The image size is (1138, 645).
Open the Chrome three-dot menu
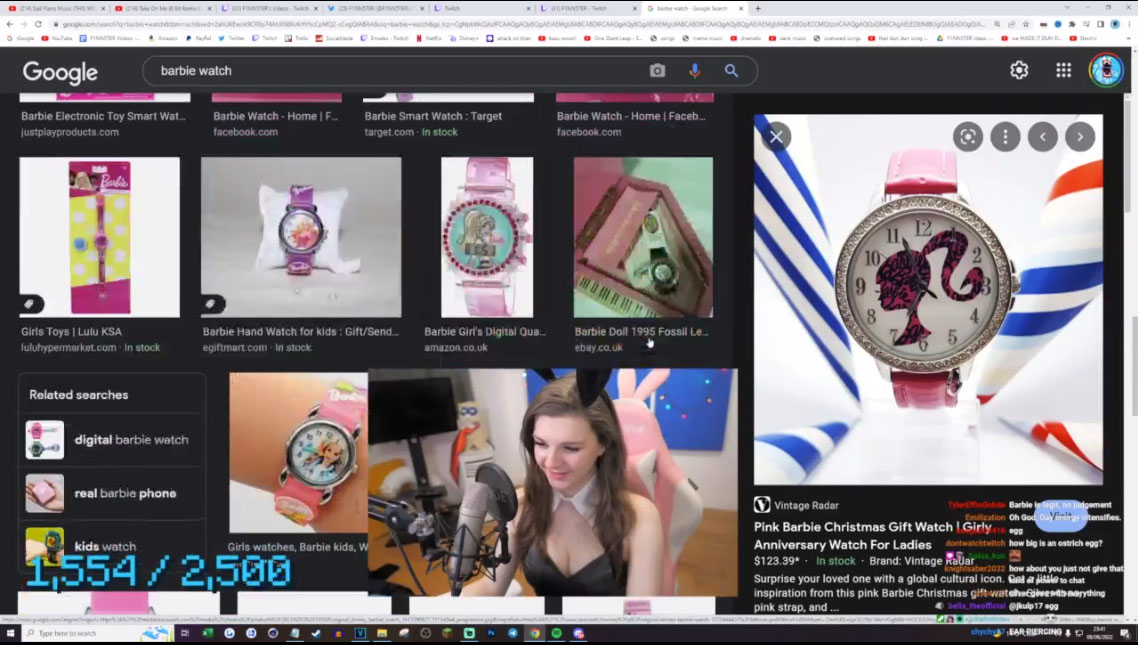[1129, 24]
